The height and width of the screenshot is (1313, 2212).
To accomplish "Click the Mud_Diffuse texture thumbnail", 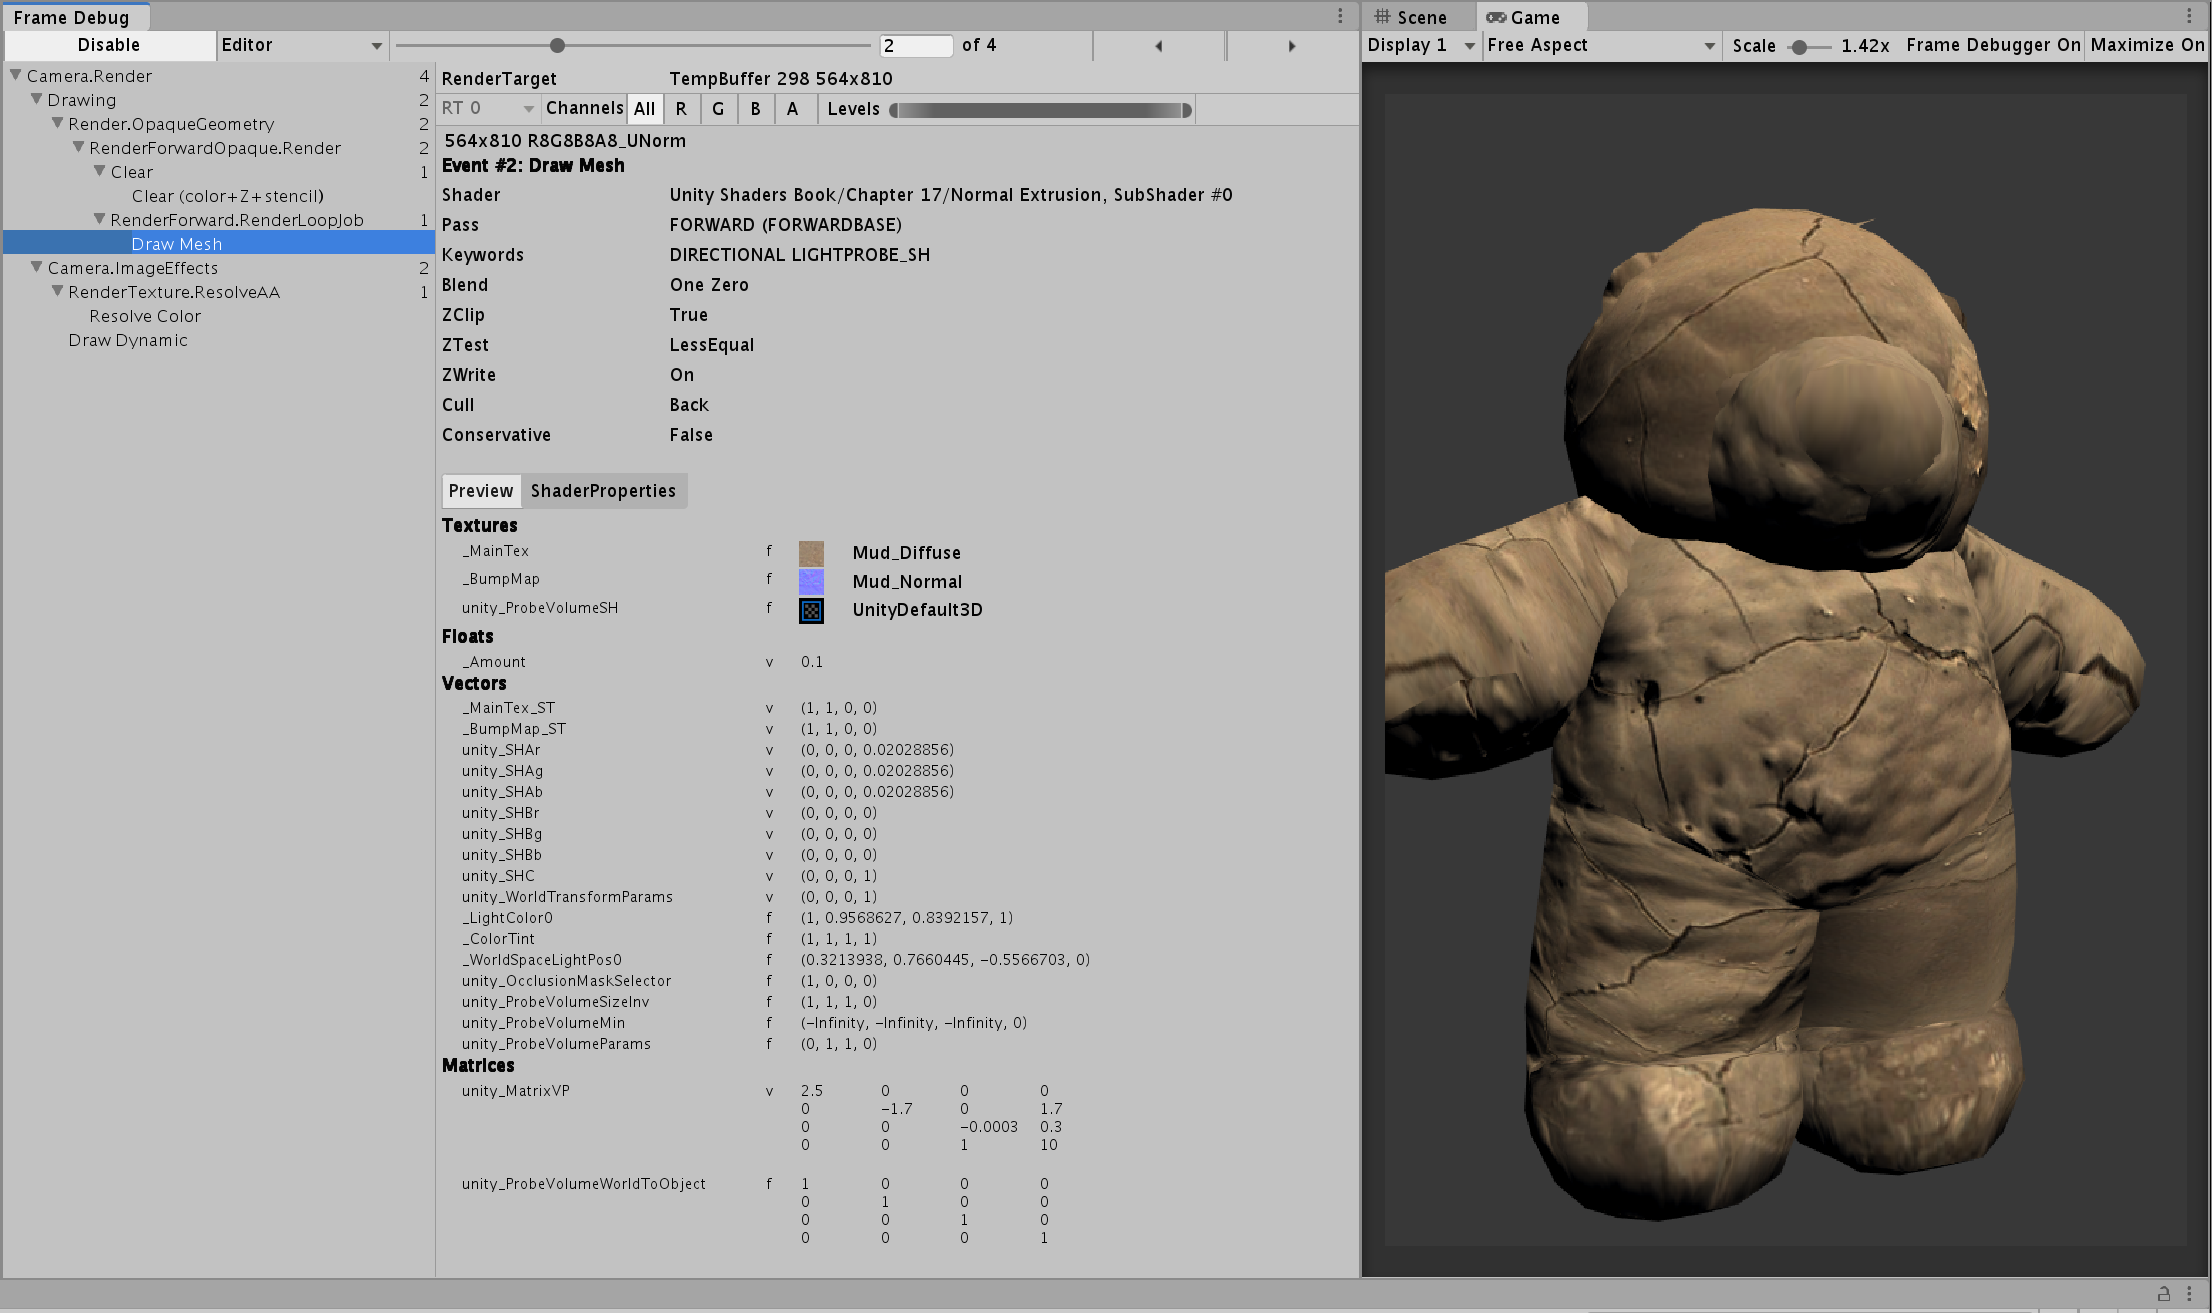I will coord(811,553).
